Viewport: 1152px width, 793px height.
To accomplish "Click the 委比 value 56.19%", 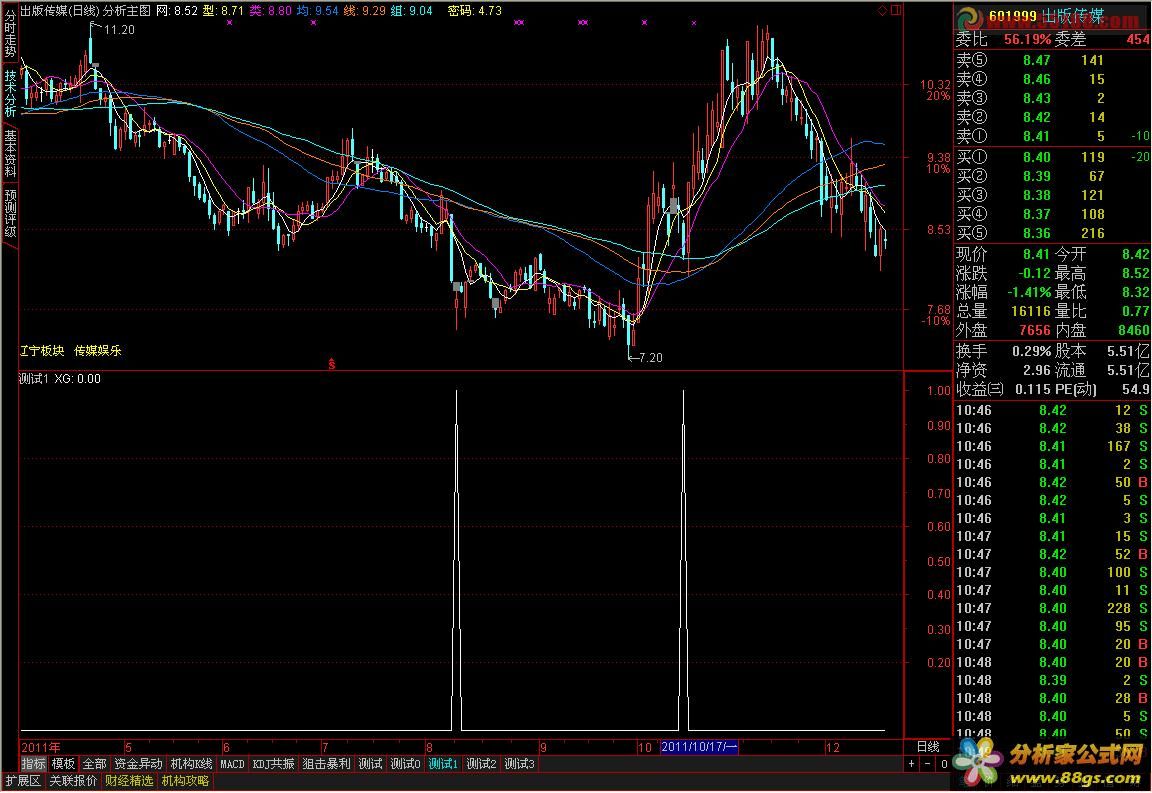I will coord(1027,40).
